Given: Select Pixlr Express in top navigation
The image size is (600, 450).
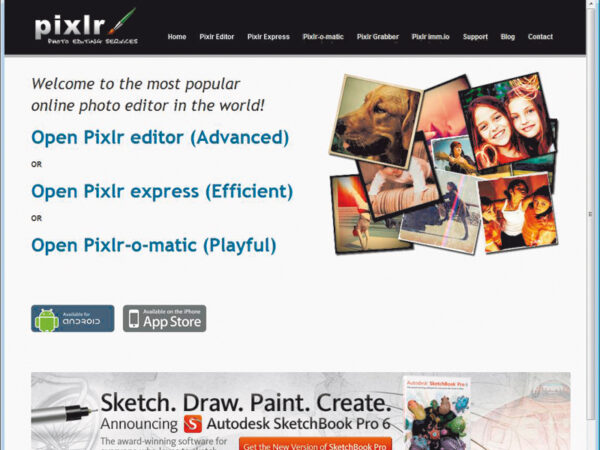Looking at the screenshot, I should (x=268, y=37).
